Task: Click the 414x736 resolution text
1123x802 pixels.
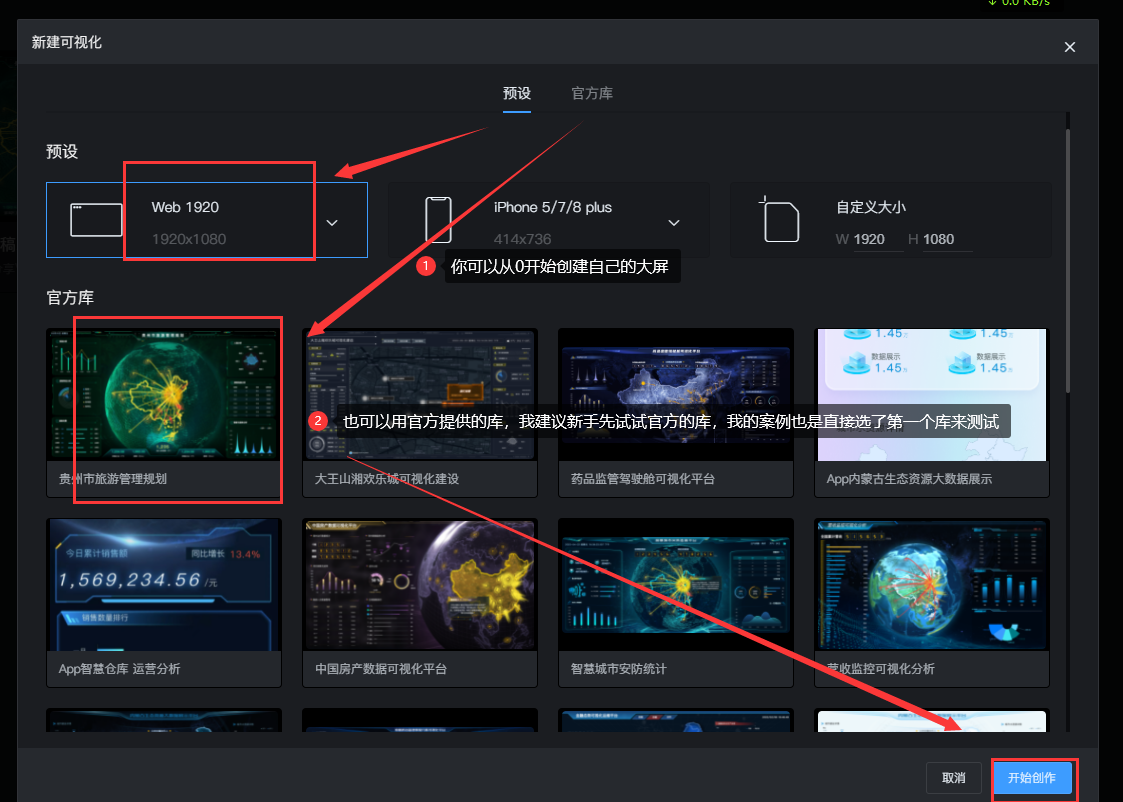Action: pyautogui.click(x=522, y=239)
